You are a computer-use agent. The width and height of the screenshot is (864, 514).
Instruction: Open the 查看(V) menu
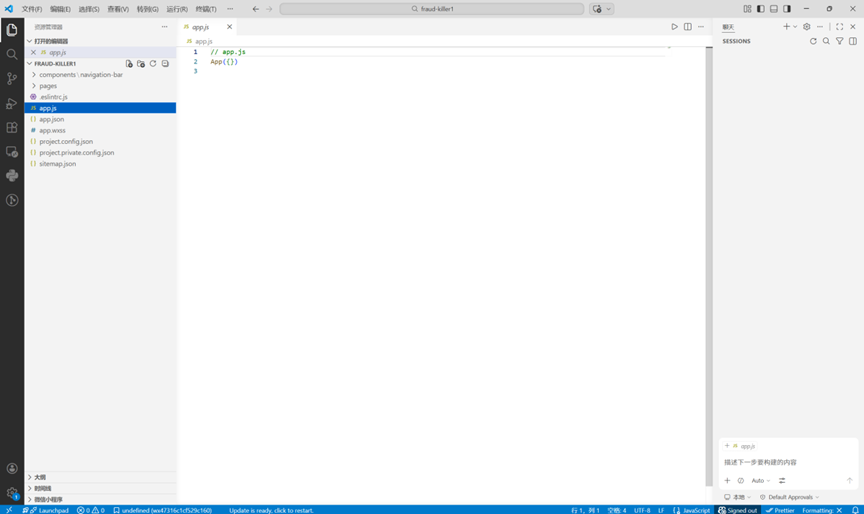coord(118,9)
